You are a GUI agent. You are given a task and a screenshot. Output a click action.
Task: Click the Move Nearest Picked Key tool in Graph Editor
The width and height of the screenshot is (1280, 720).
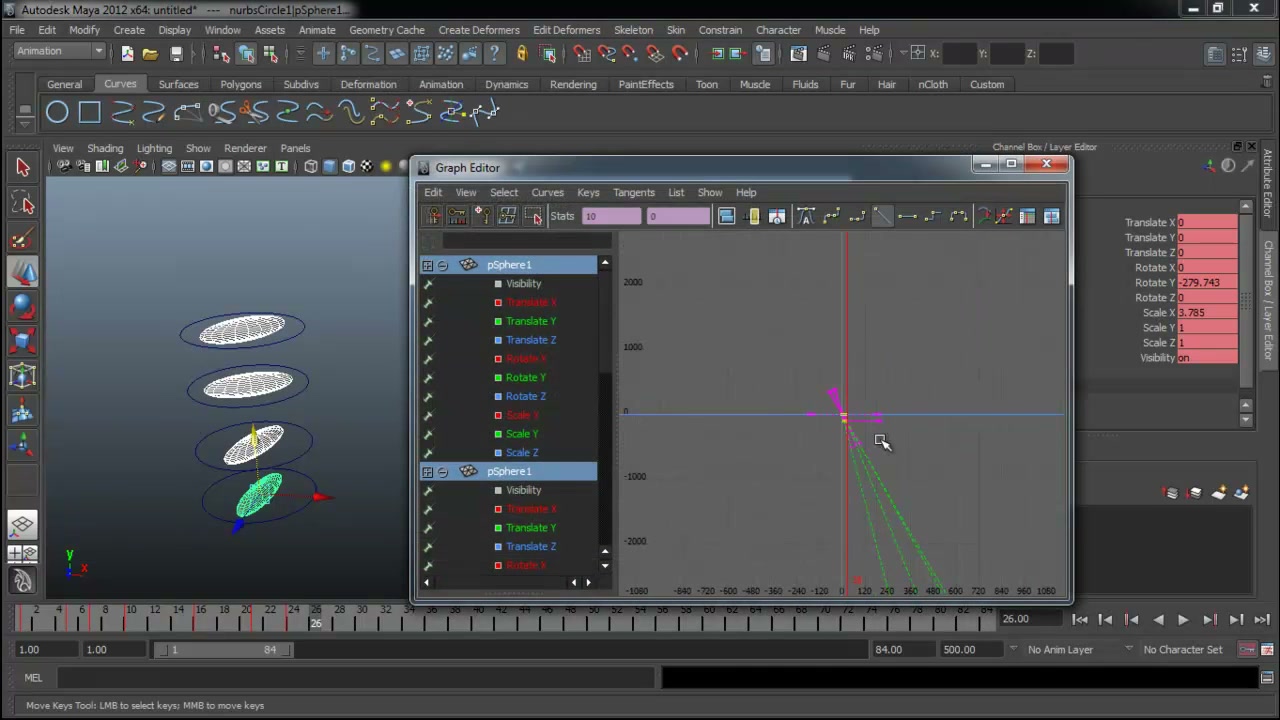432,216
